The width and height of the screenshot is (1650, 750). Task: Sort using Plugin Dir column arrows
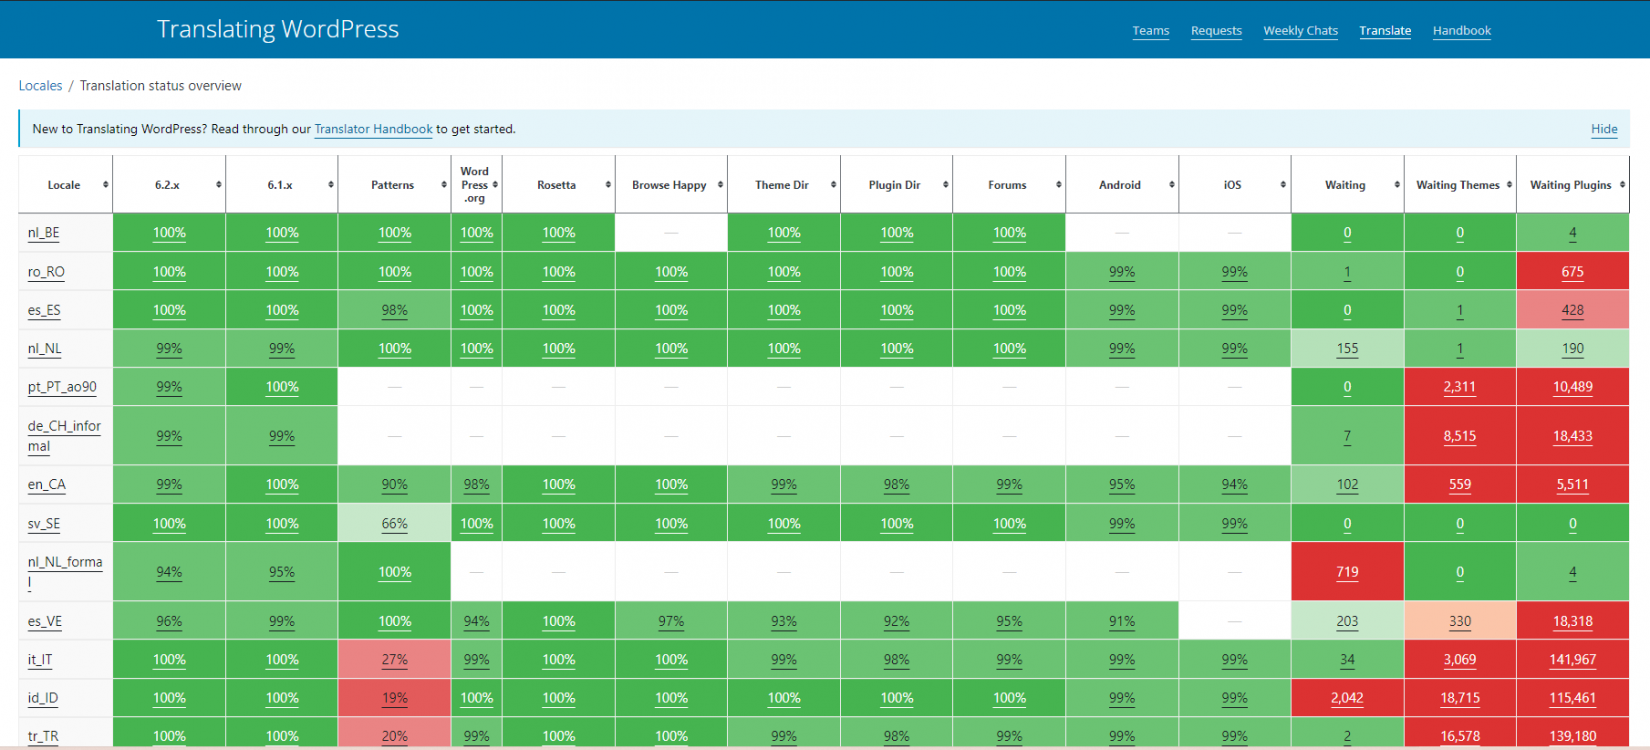click(945, 185)
